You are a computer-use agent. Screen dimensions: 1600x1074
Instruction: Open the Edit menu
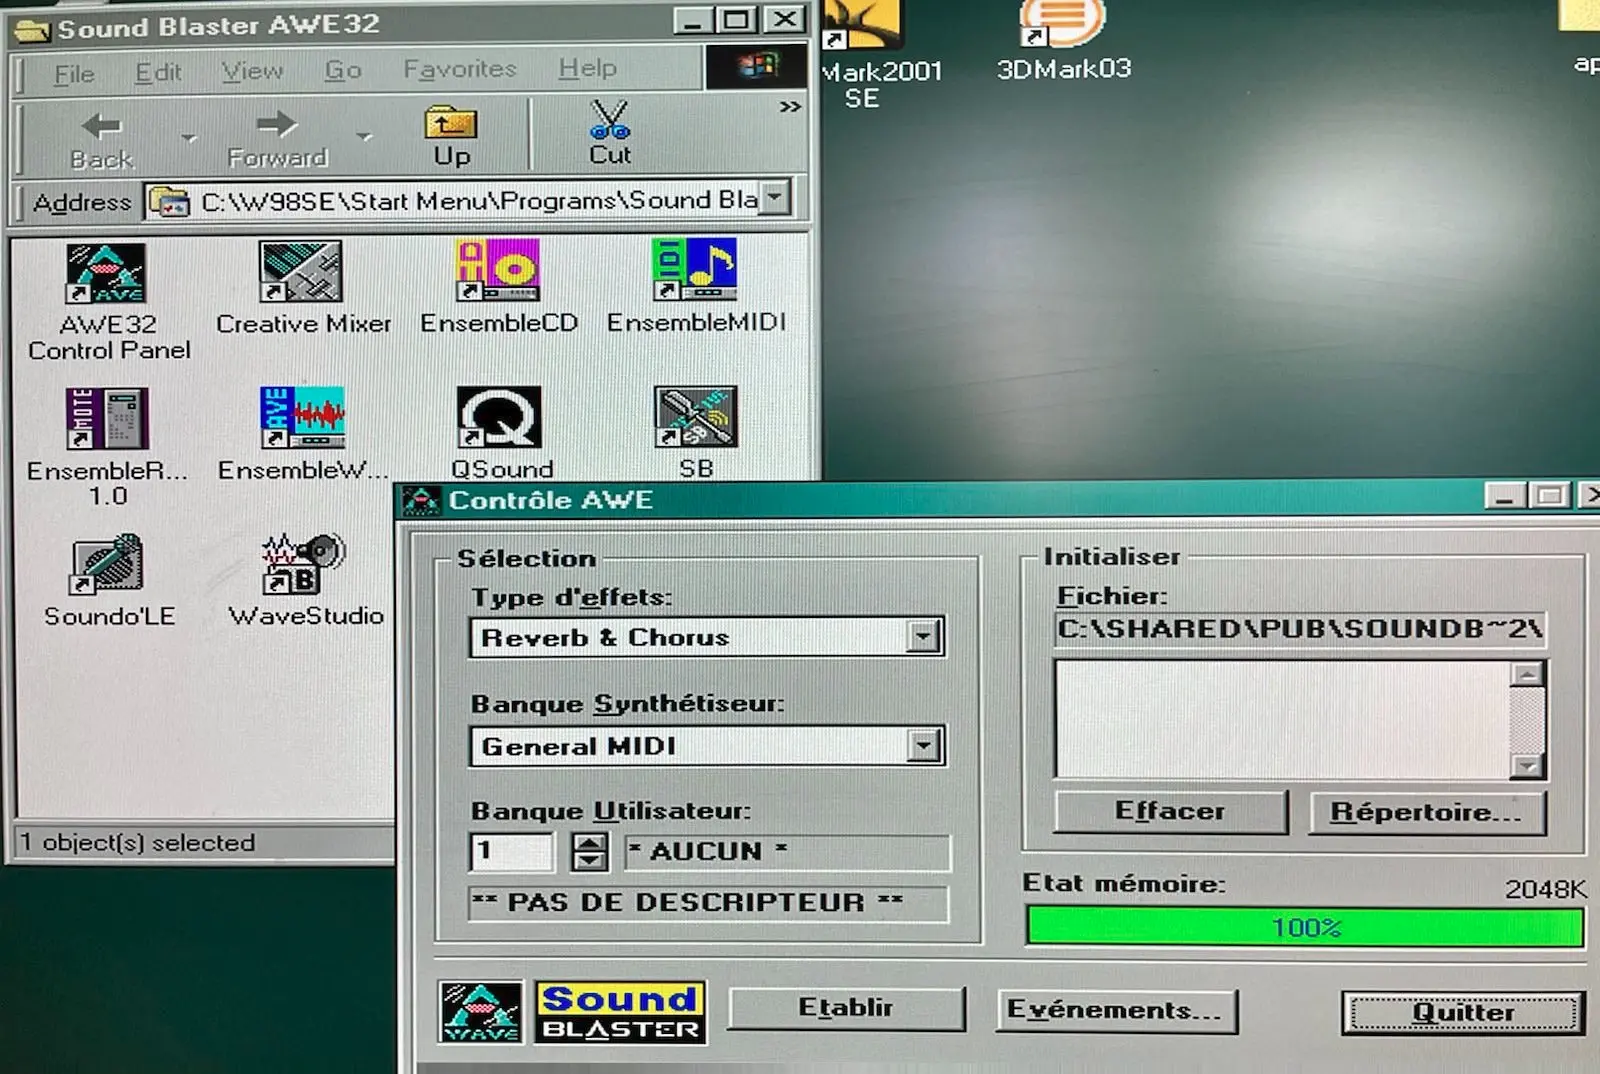tap(158, 72)
